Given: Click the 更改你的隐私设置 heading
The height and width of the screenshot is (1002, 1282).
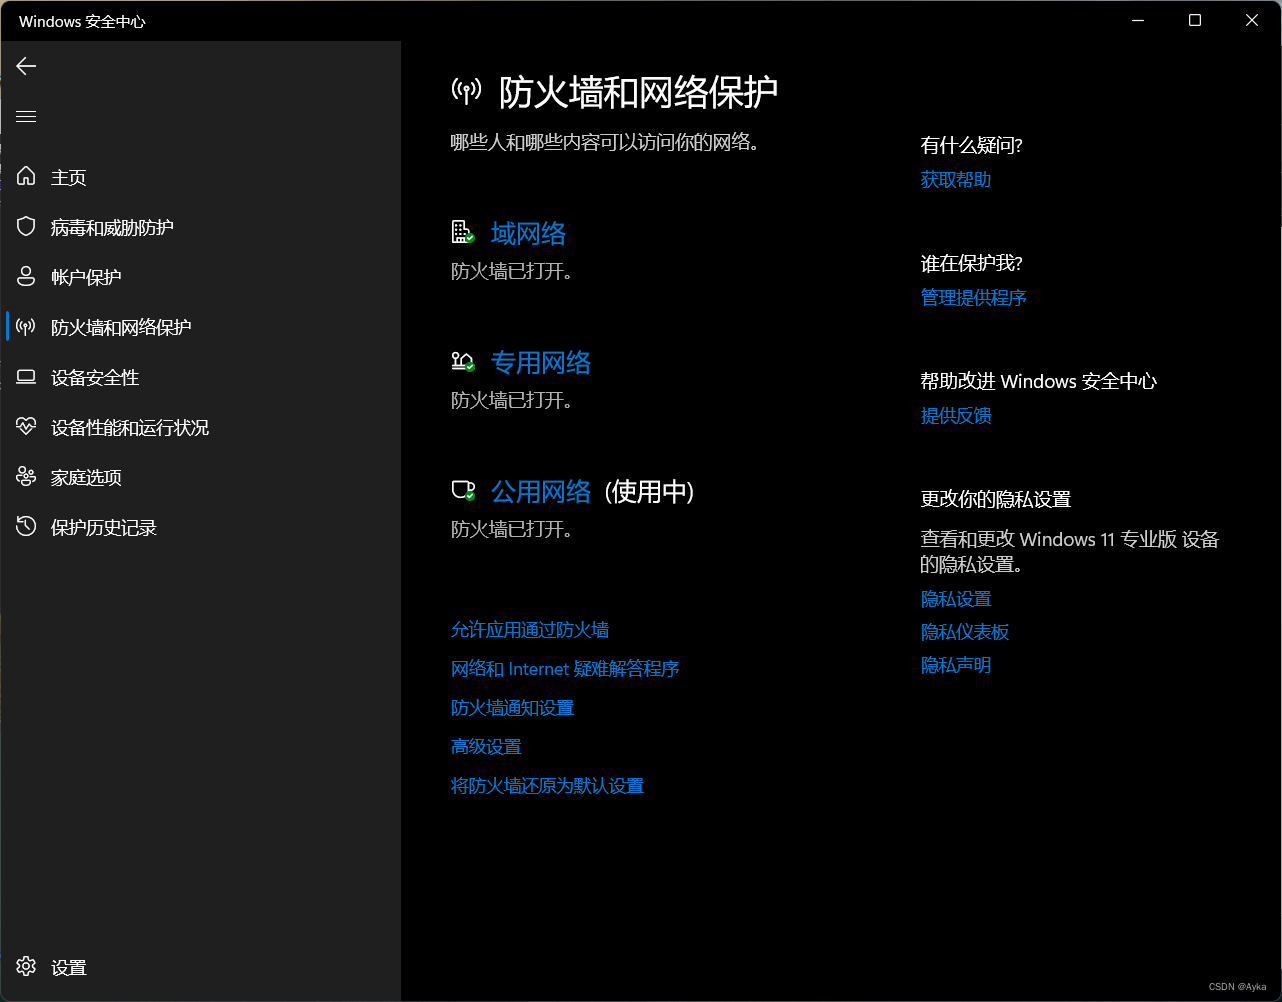Looking at the screenshot, I should (996, 500).
